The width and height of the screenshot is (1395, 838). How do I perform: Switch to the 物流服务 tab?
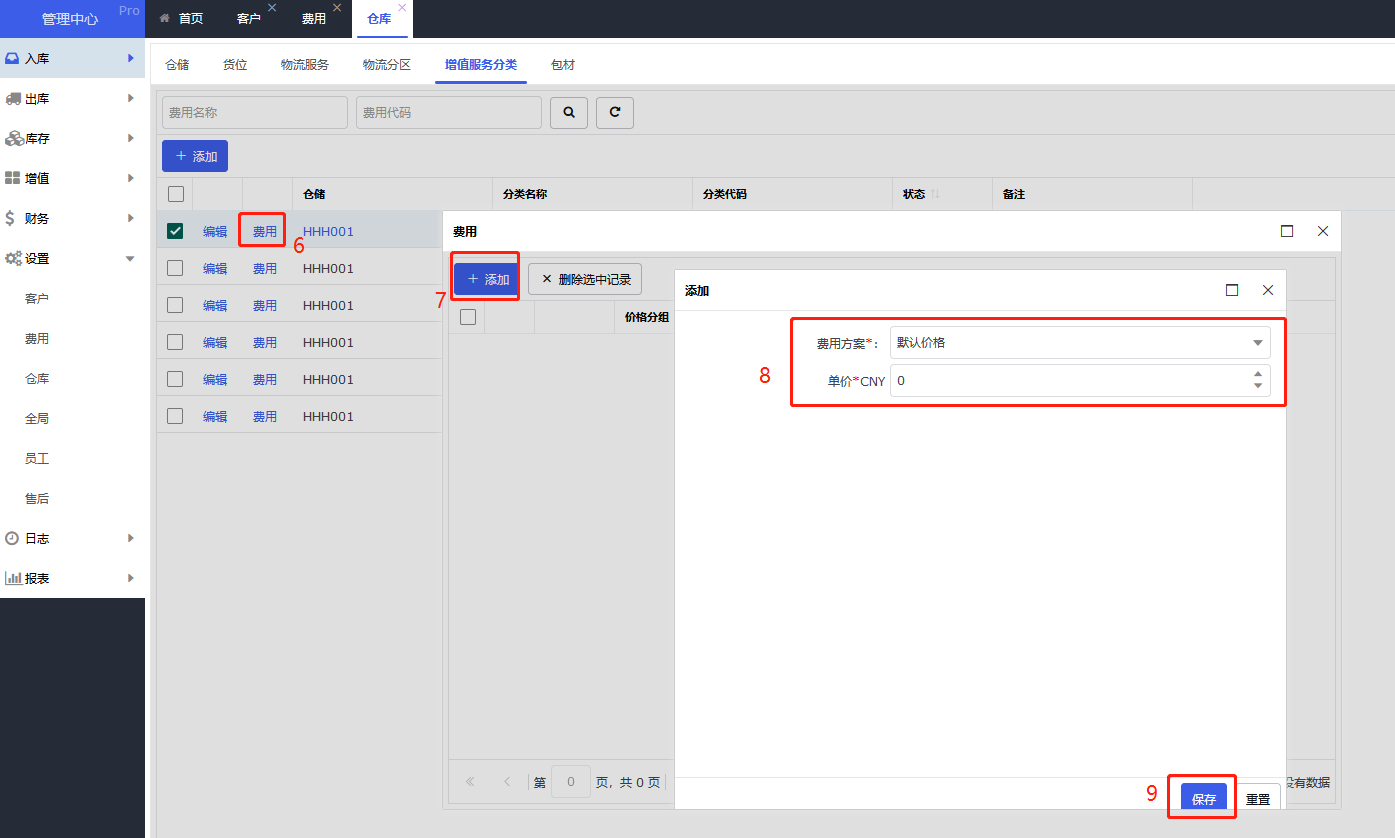[x=305, y=65]
